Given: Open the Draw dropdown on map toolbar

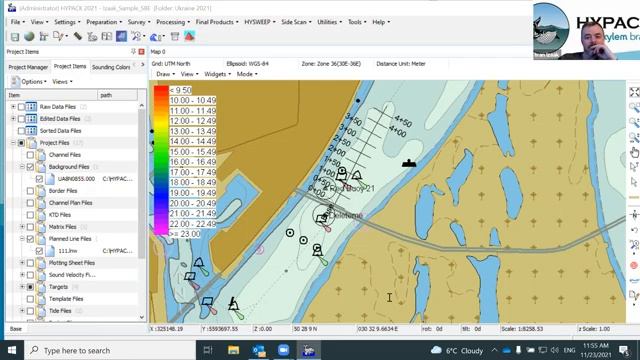Looking at the screenshot, I should [165, 74].
